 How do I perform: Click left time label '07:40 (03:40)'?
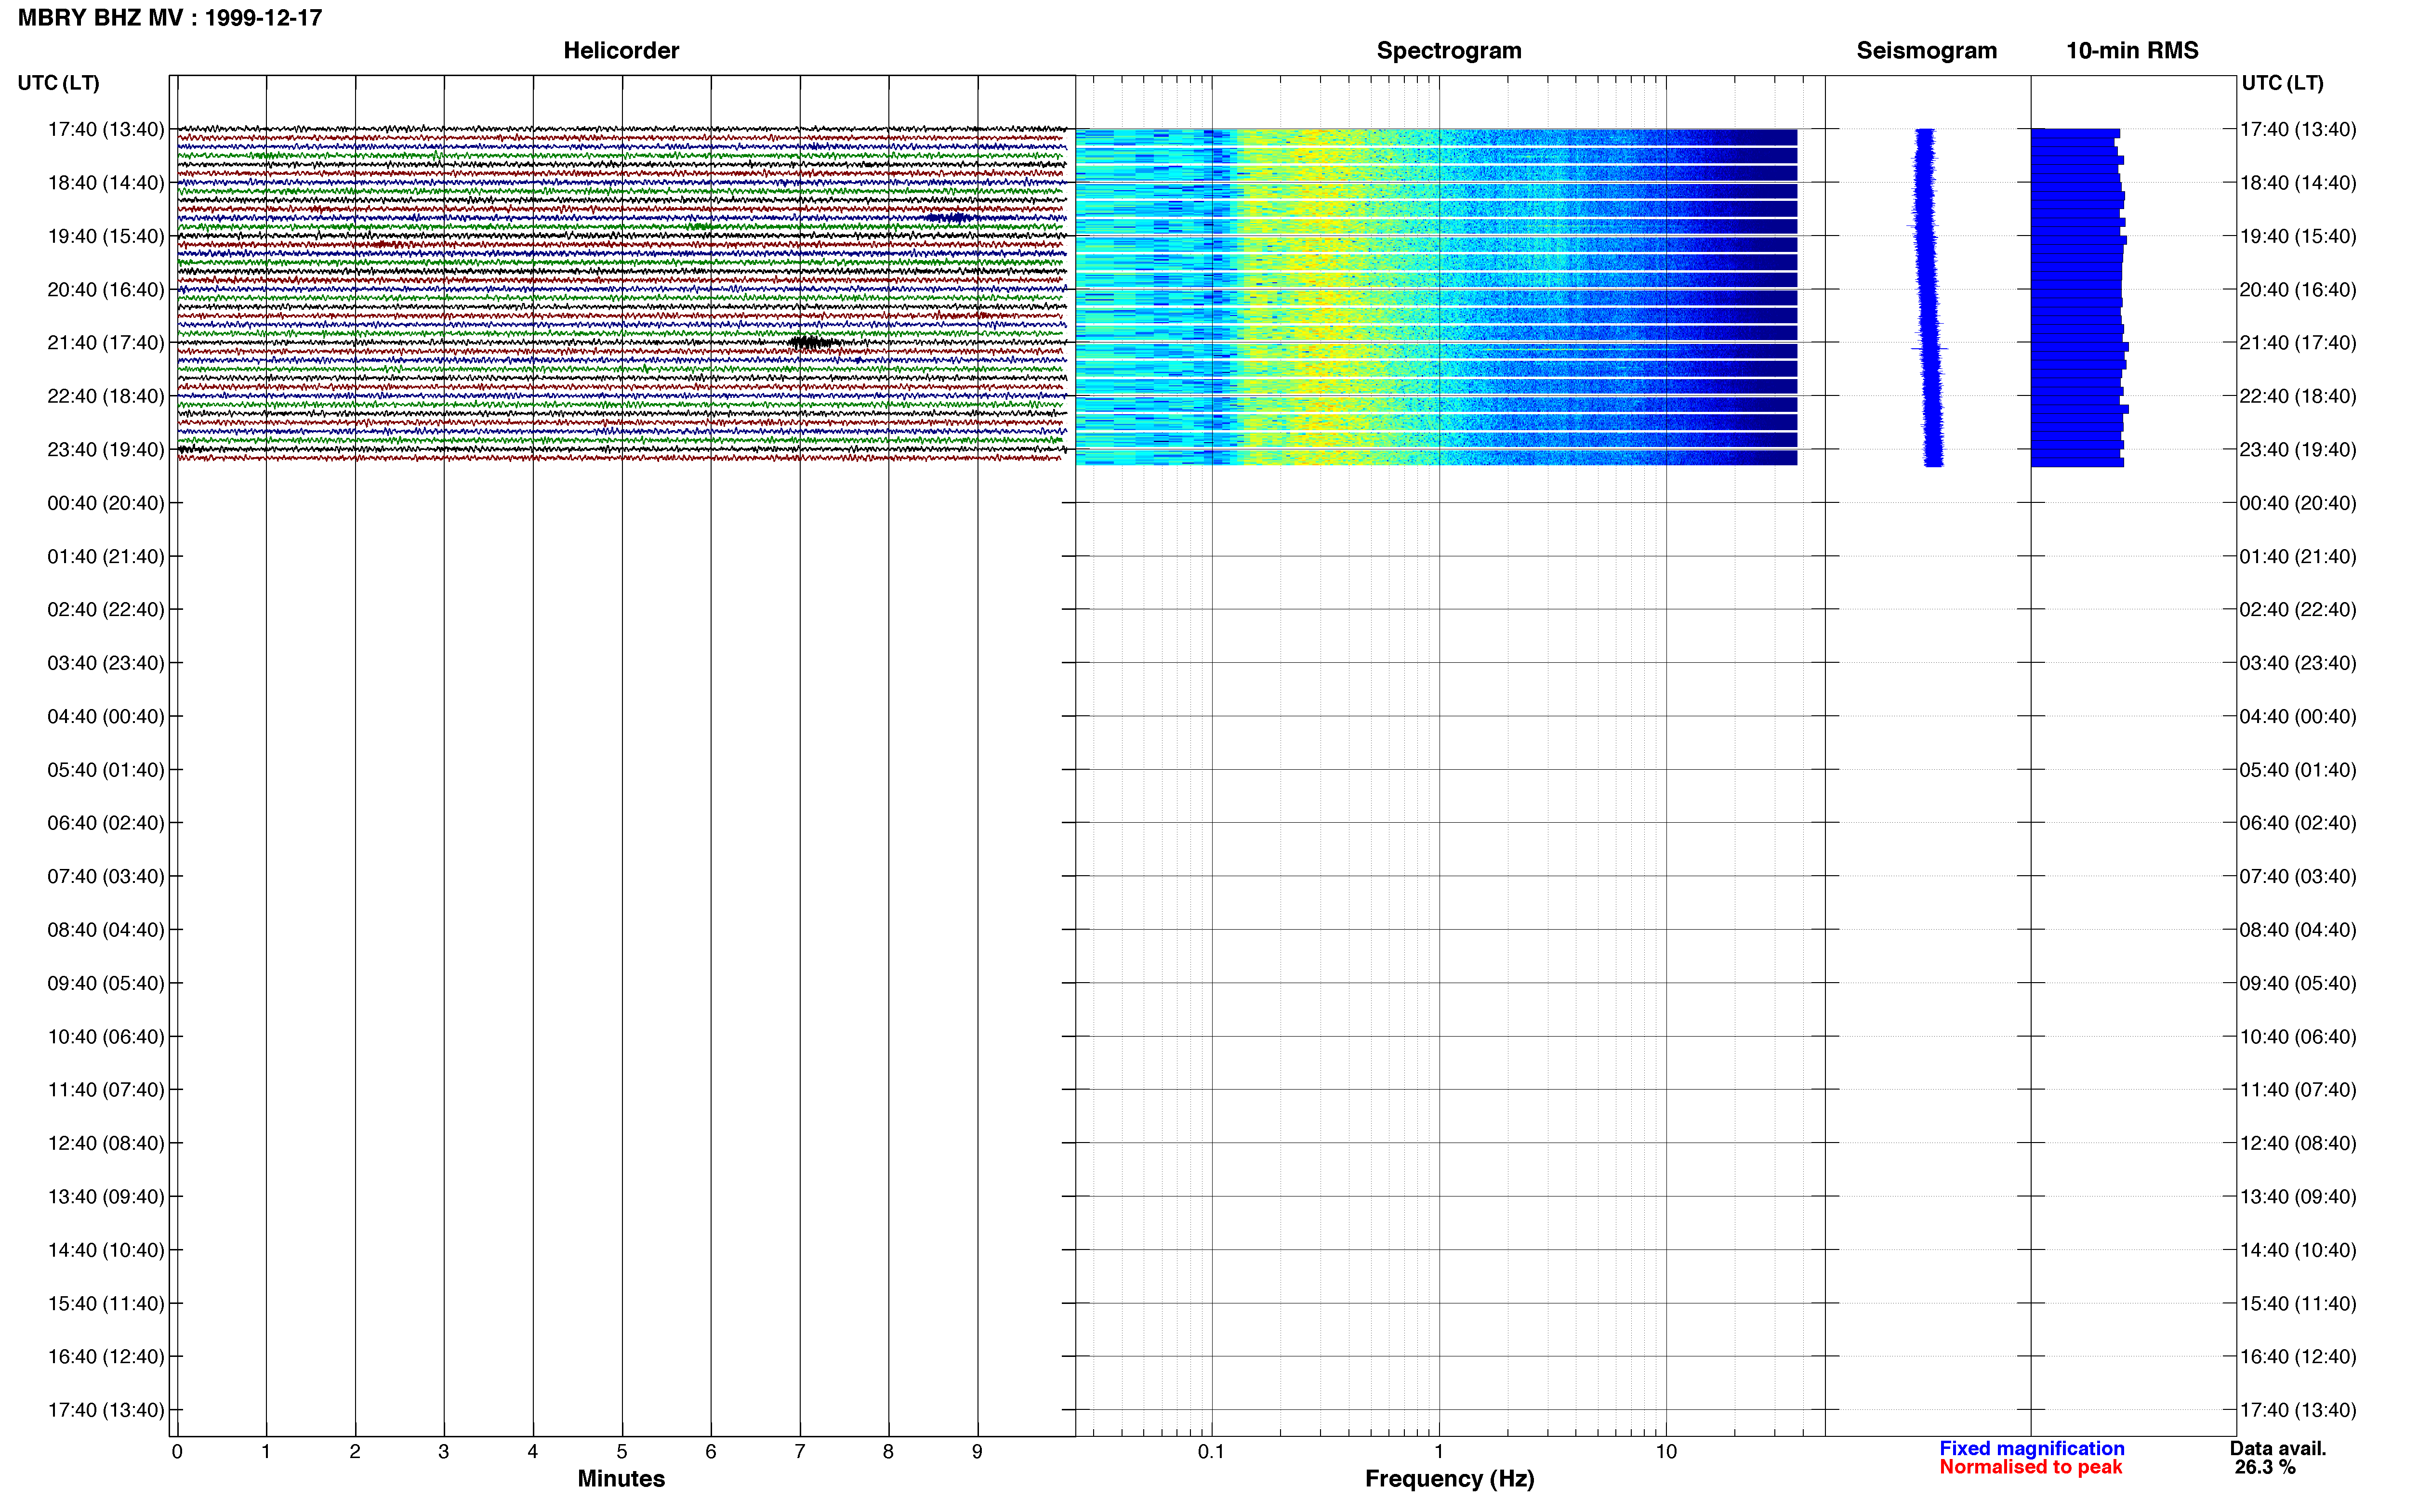tap(106, 877)
